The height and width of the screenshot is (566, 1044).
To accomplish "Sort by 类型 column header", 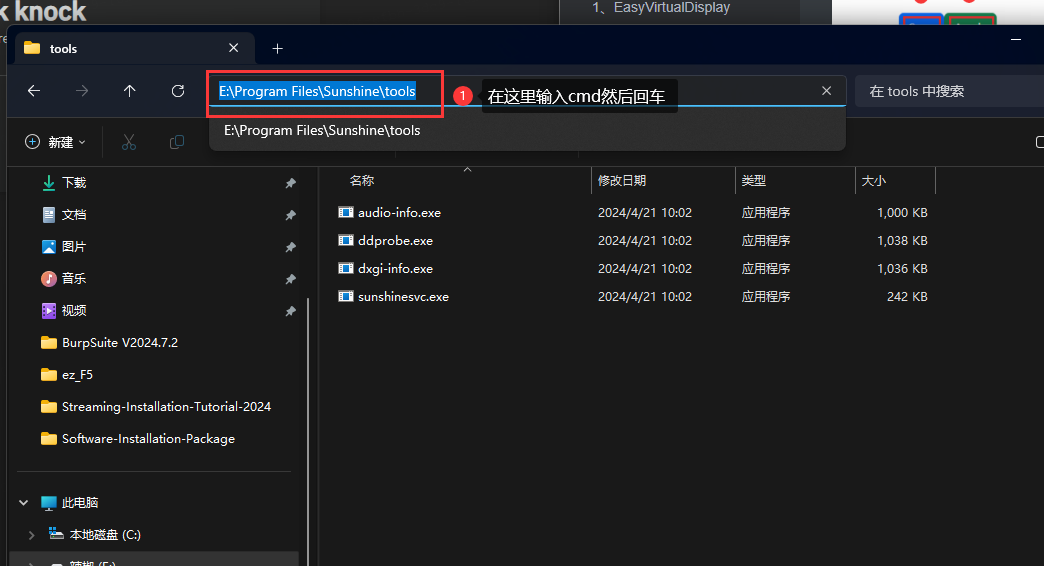I will (754, 180).
